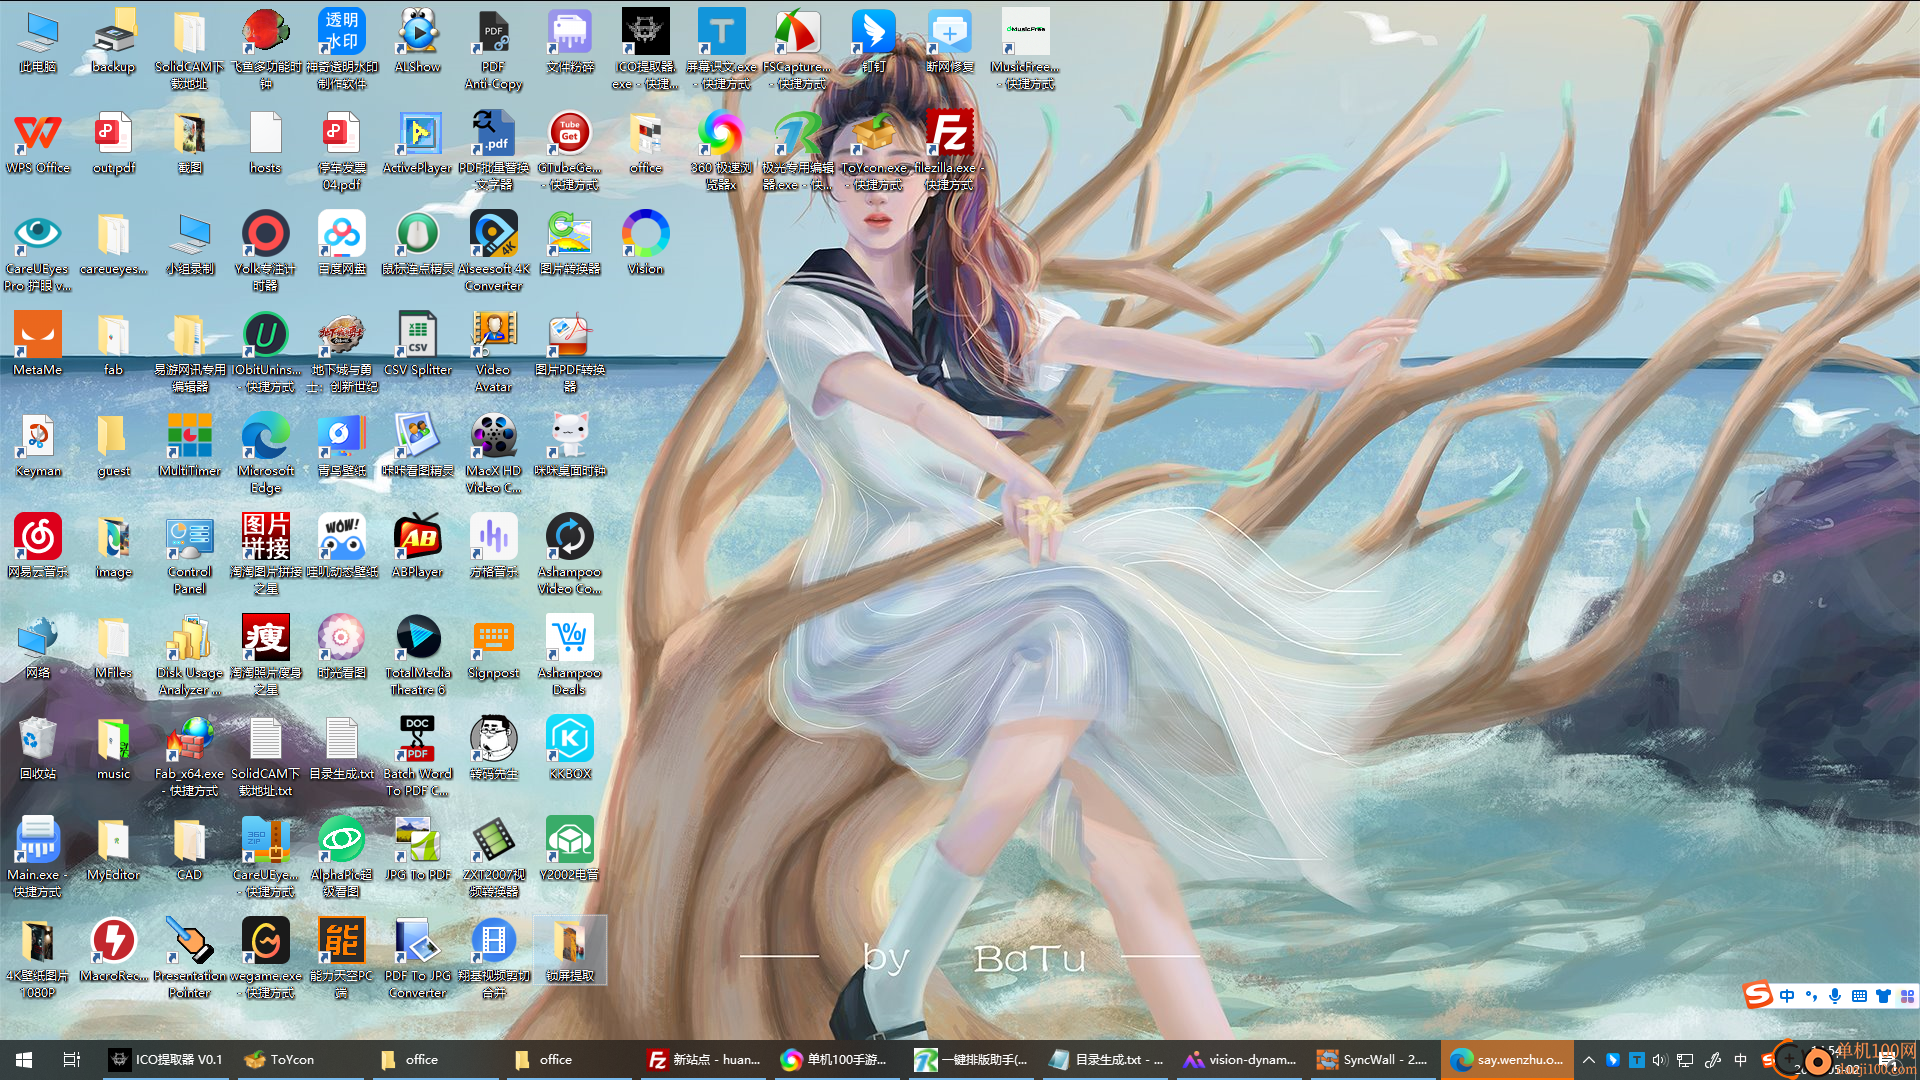1920x1080 pixels.
Task: Switch to 单机100手游 browser taskbar window
Action: [838, 1060]
